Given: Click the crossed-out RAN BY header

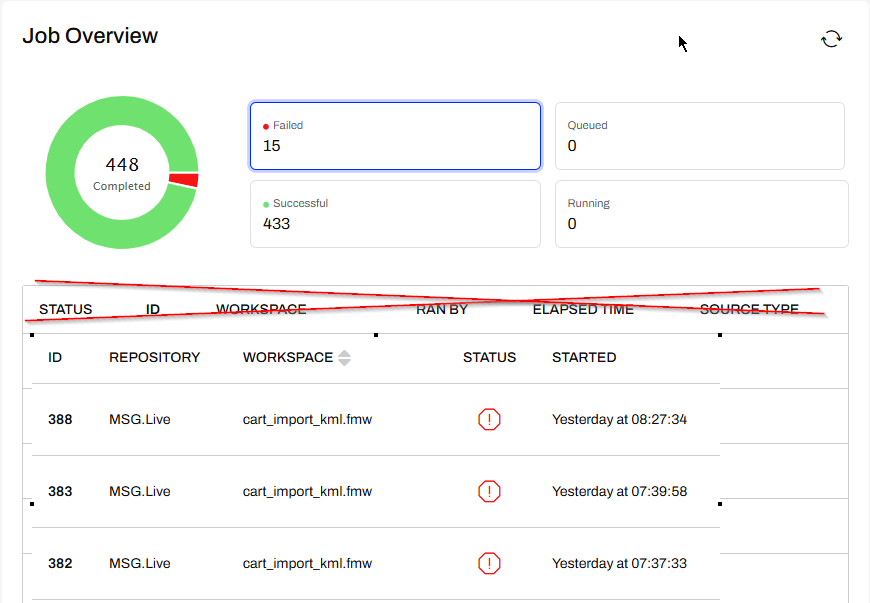Looking at the screenshot, I should 442,310.
